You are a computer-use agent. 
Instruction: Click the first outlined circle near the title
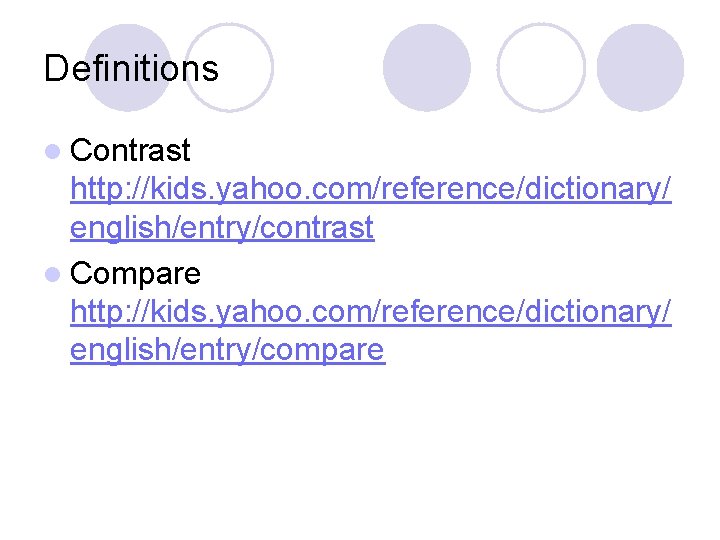pyautogui.click(x=230, y=67)
